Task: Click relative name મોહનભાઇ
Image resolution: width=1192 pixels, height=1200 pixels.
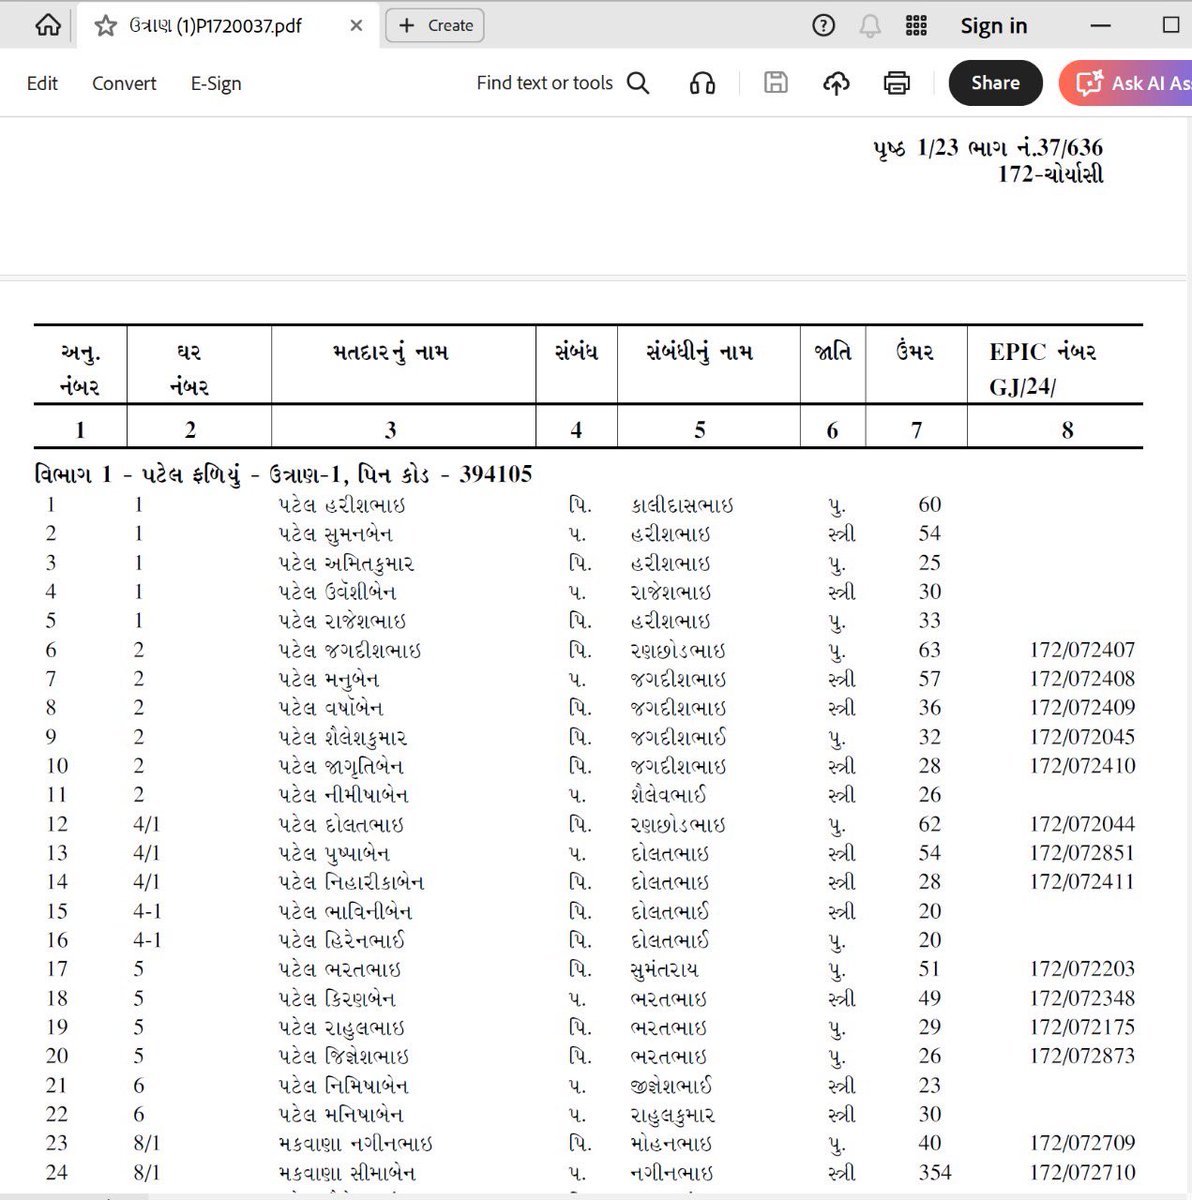Action: click(x=671, y=1144)
